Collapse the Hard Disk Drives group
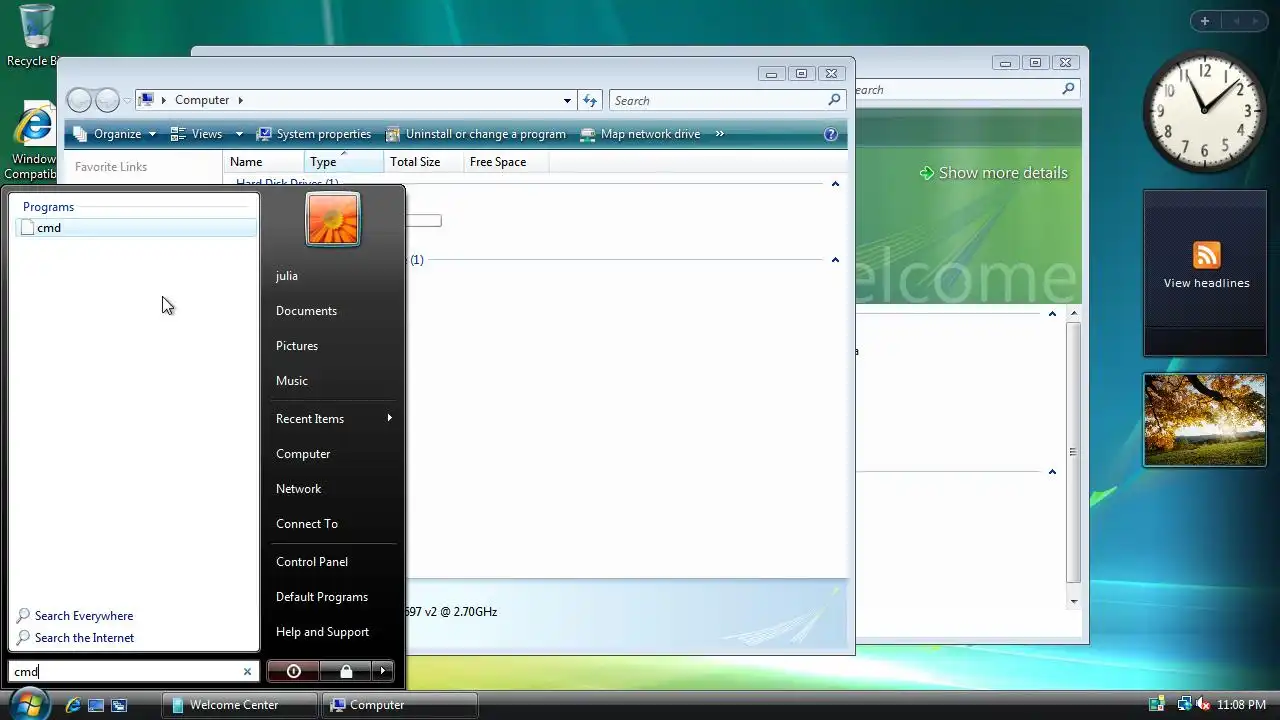 pyautogui.click(x=835, y=184)
